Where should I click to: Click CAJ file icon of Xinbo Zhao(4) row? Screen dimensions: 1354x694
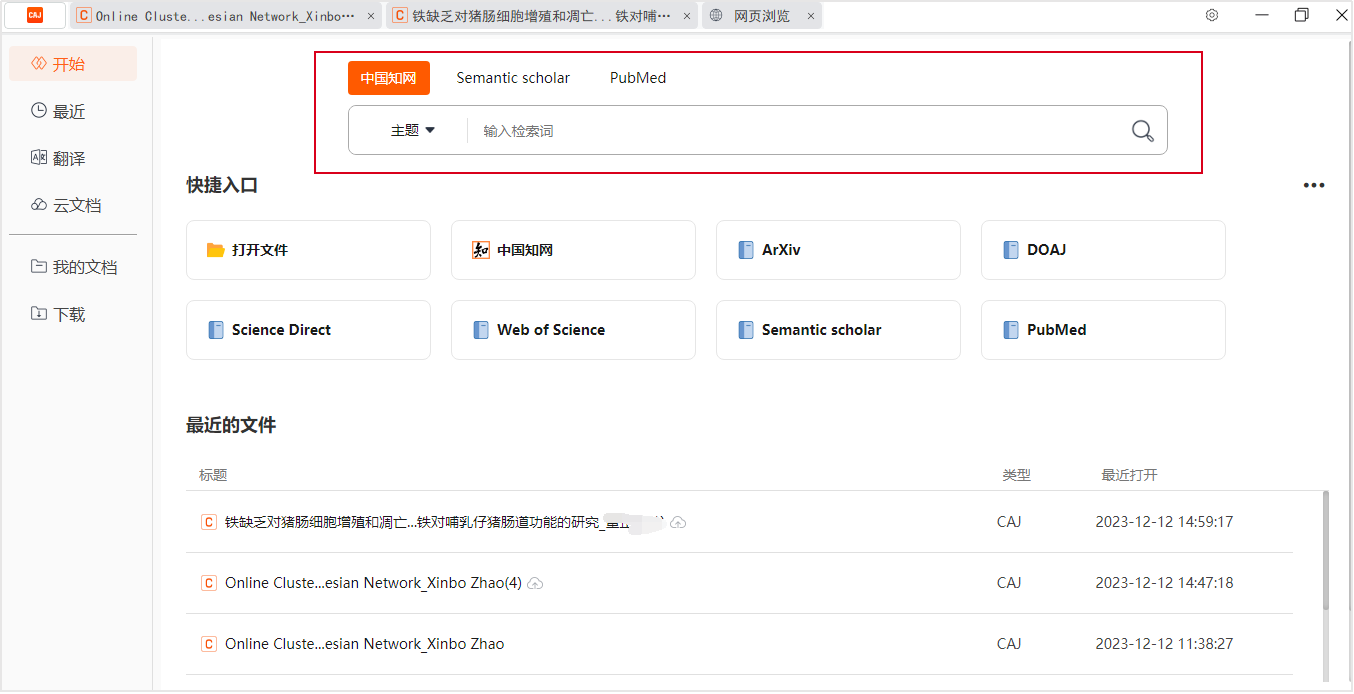coord(209,583)
